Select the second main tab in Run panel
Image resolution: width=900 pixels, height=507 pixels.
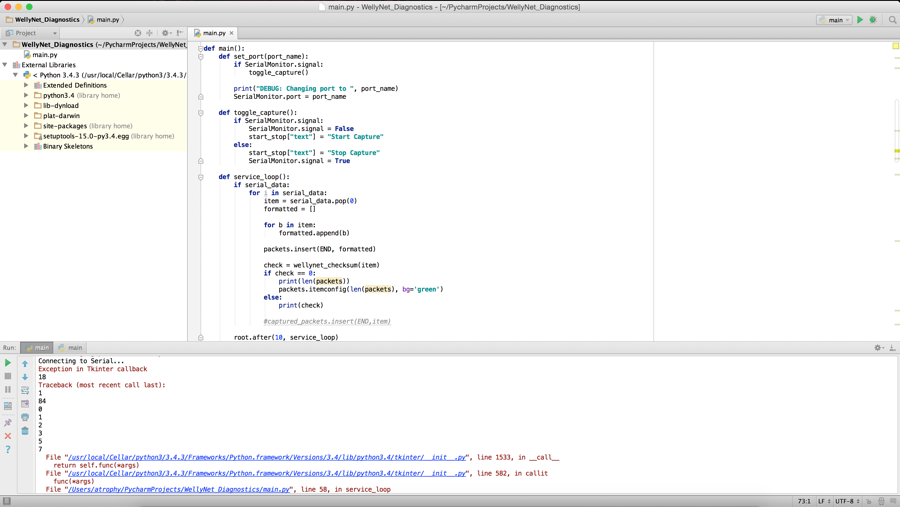(x=70, y=347)
